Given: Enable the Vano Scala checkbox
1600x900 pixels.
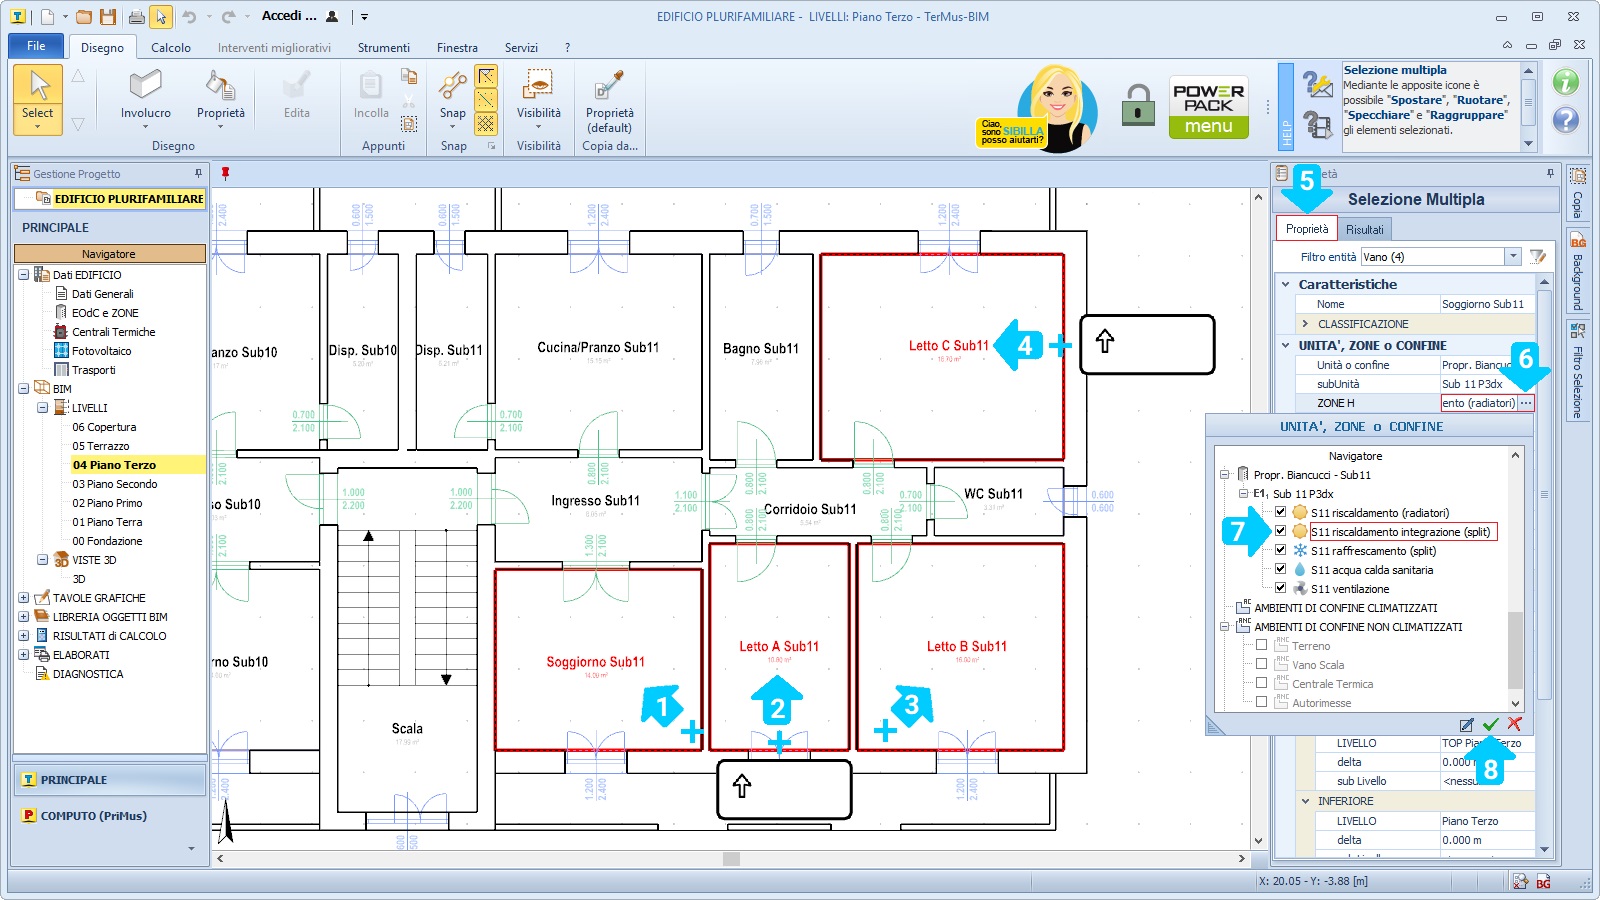Looking at the screenshot, I should coord(1261,664).
